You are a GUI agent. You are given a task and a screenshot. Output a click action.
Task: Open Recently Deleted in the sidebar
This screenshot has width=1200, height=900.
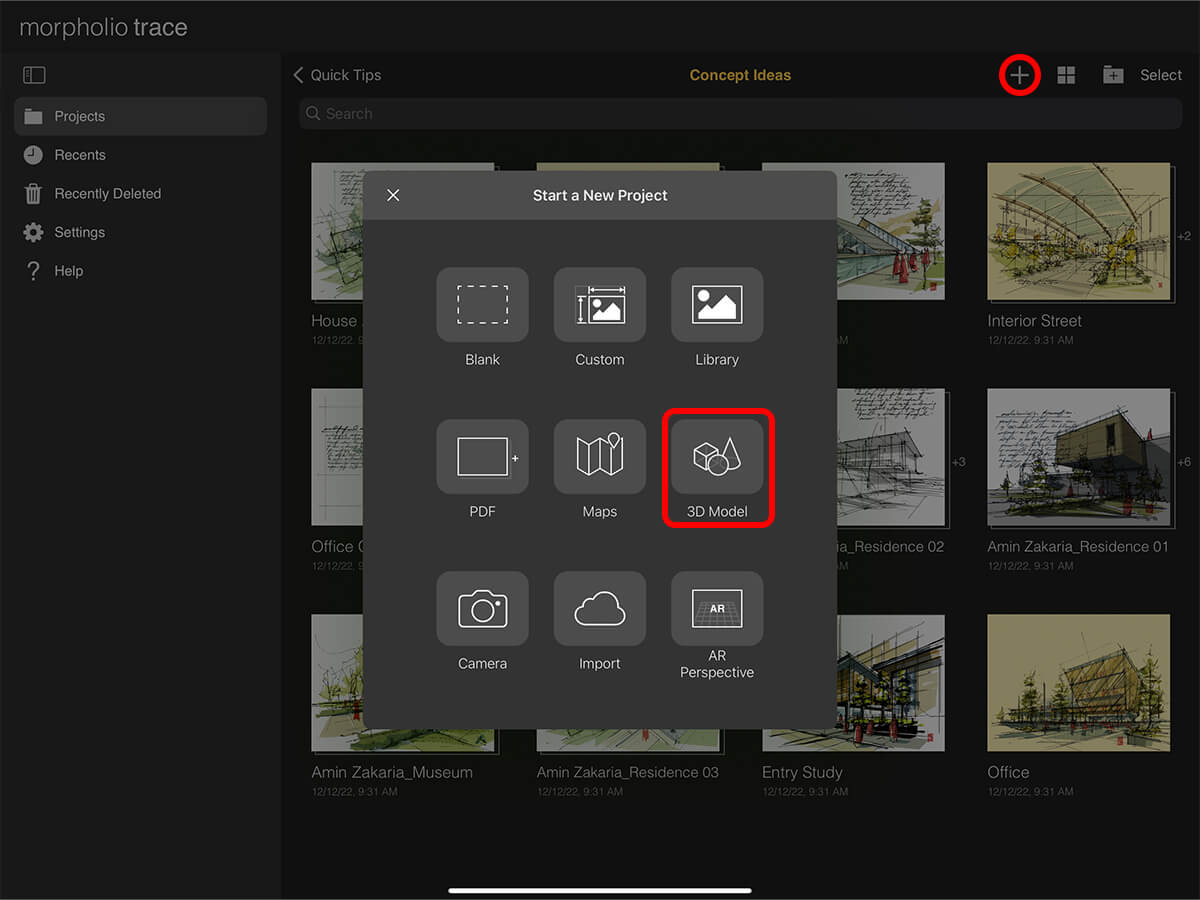tap(107, 194)
